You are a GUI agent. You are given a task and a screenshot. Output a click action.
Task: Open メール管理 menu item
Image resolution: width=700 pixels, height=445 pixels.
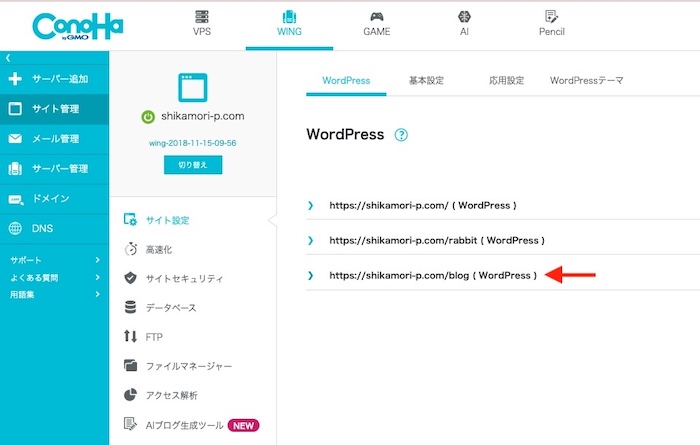click(54, 139)
